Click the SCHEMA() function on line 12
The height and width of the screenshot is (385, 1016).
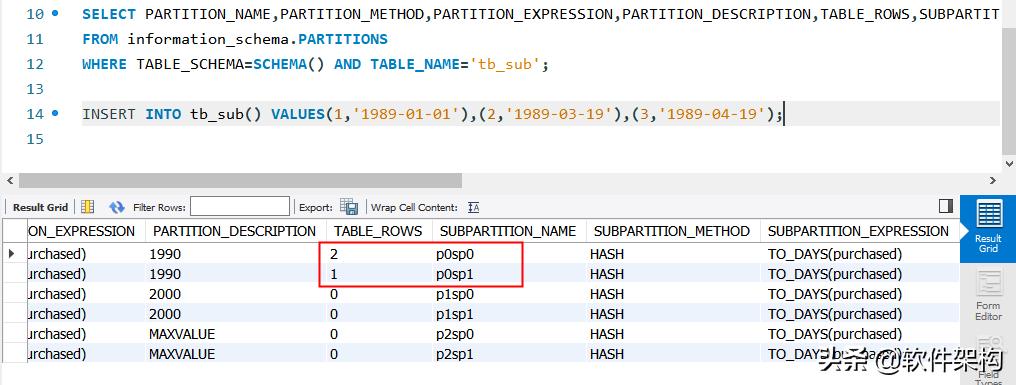(289, 64)
